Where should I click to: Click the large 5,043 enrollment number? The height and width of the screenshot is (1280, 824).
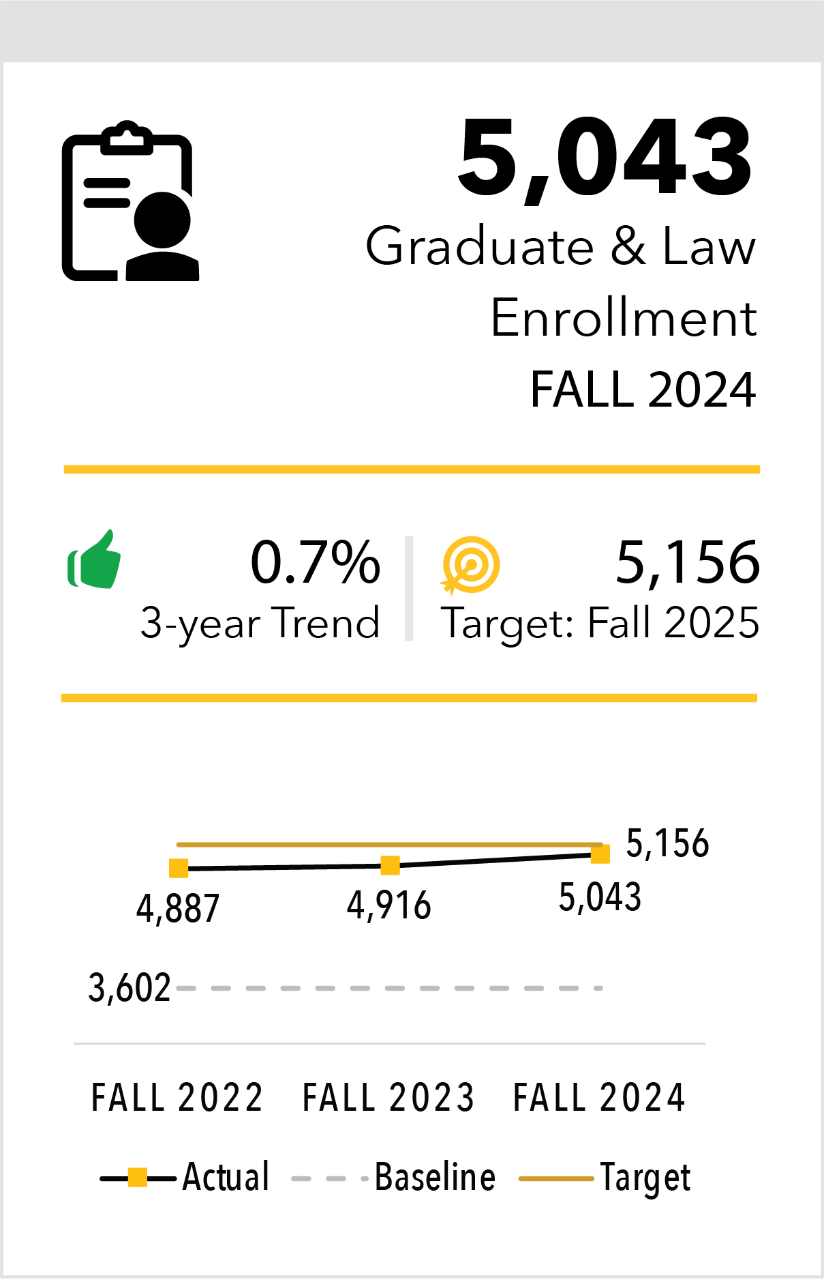click(x=605, y=158)
